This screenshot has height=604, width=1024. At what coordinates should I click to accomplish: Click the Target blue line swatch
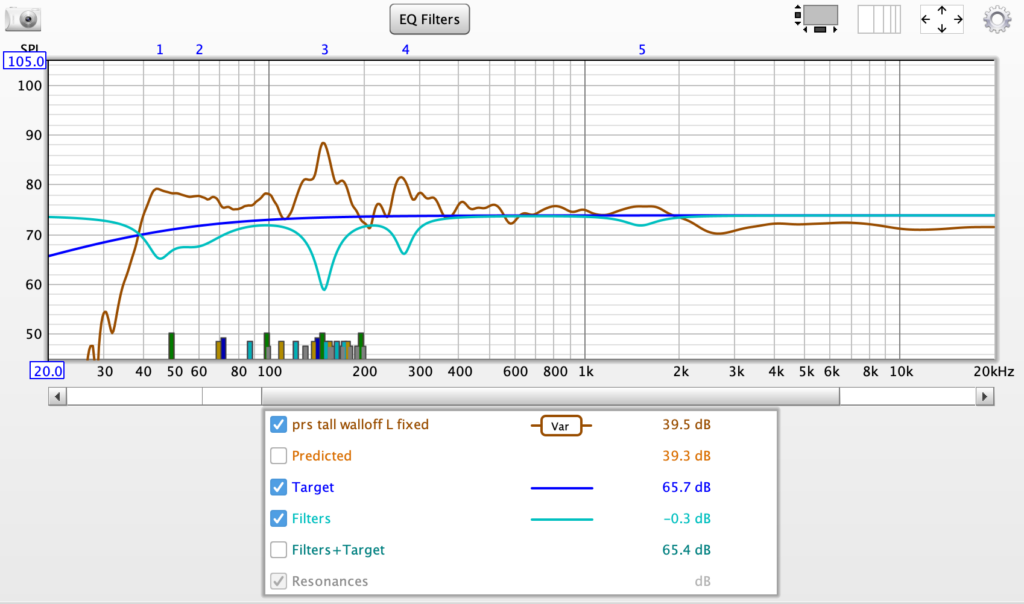pos(560,488)
